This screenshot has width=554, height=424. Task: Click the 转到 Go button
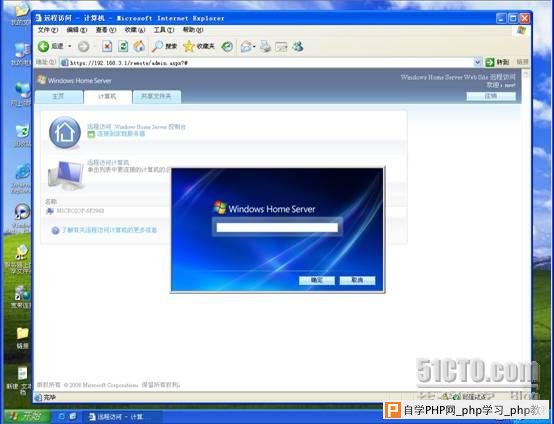(x=497, y=63)
